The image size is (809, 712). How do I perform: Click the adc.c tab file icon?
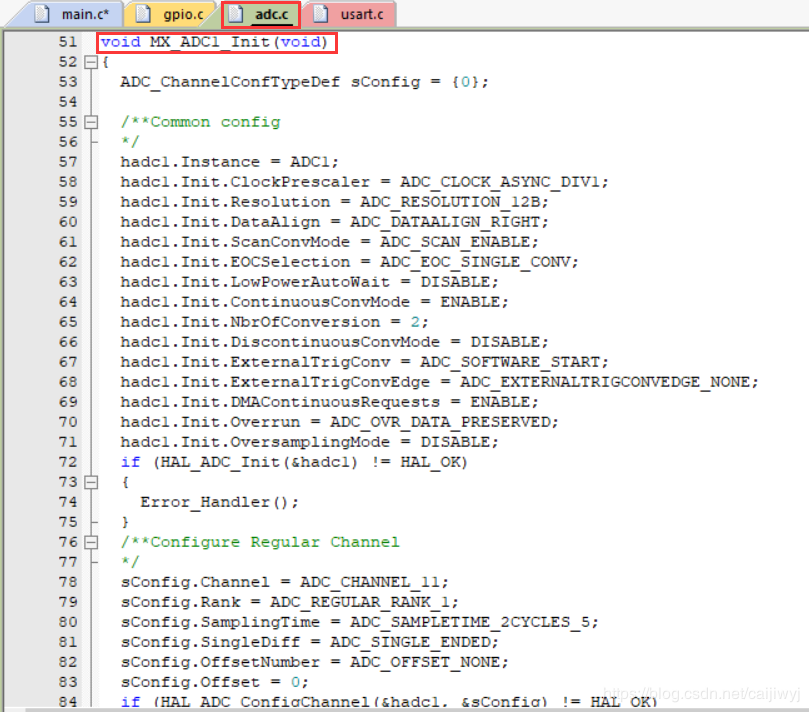(x=236, y=14)
